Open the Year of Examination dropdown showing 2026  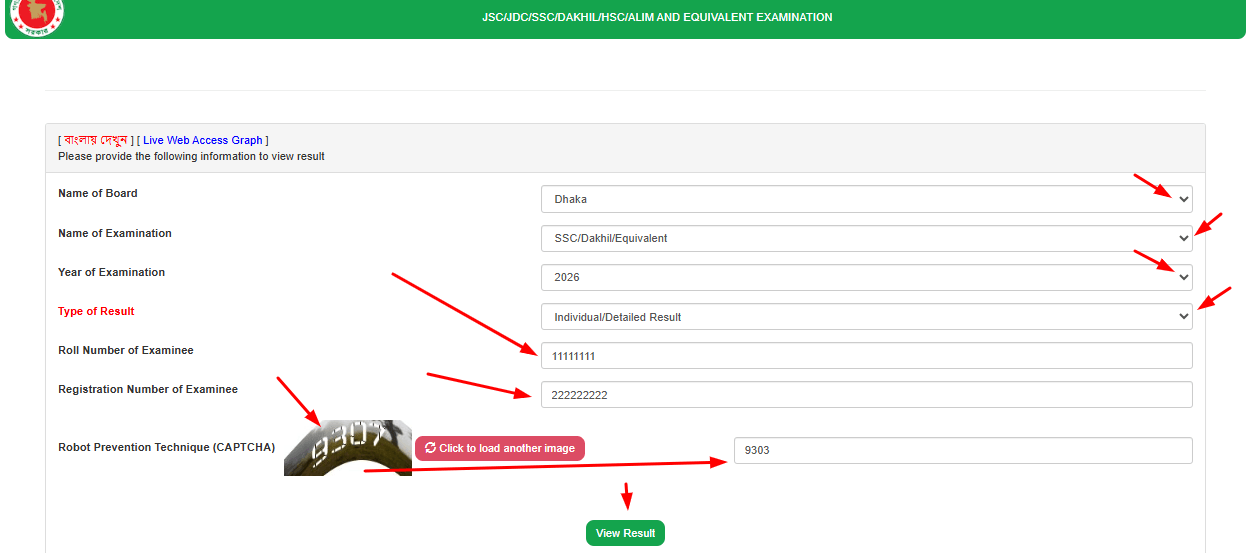[866, 277]
